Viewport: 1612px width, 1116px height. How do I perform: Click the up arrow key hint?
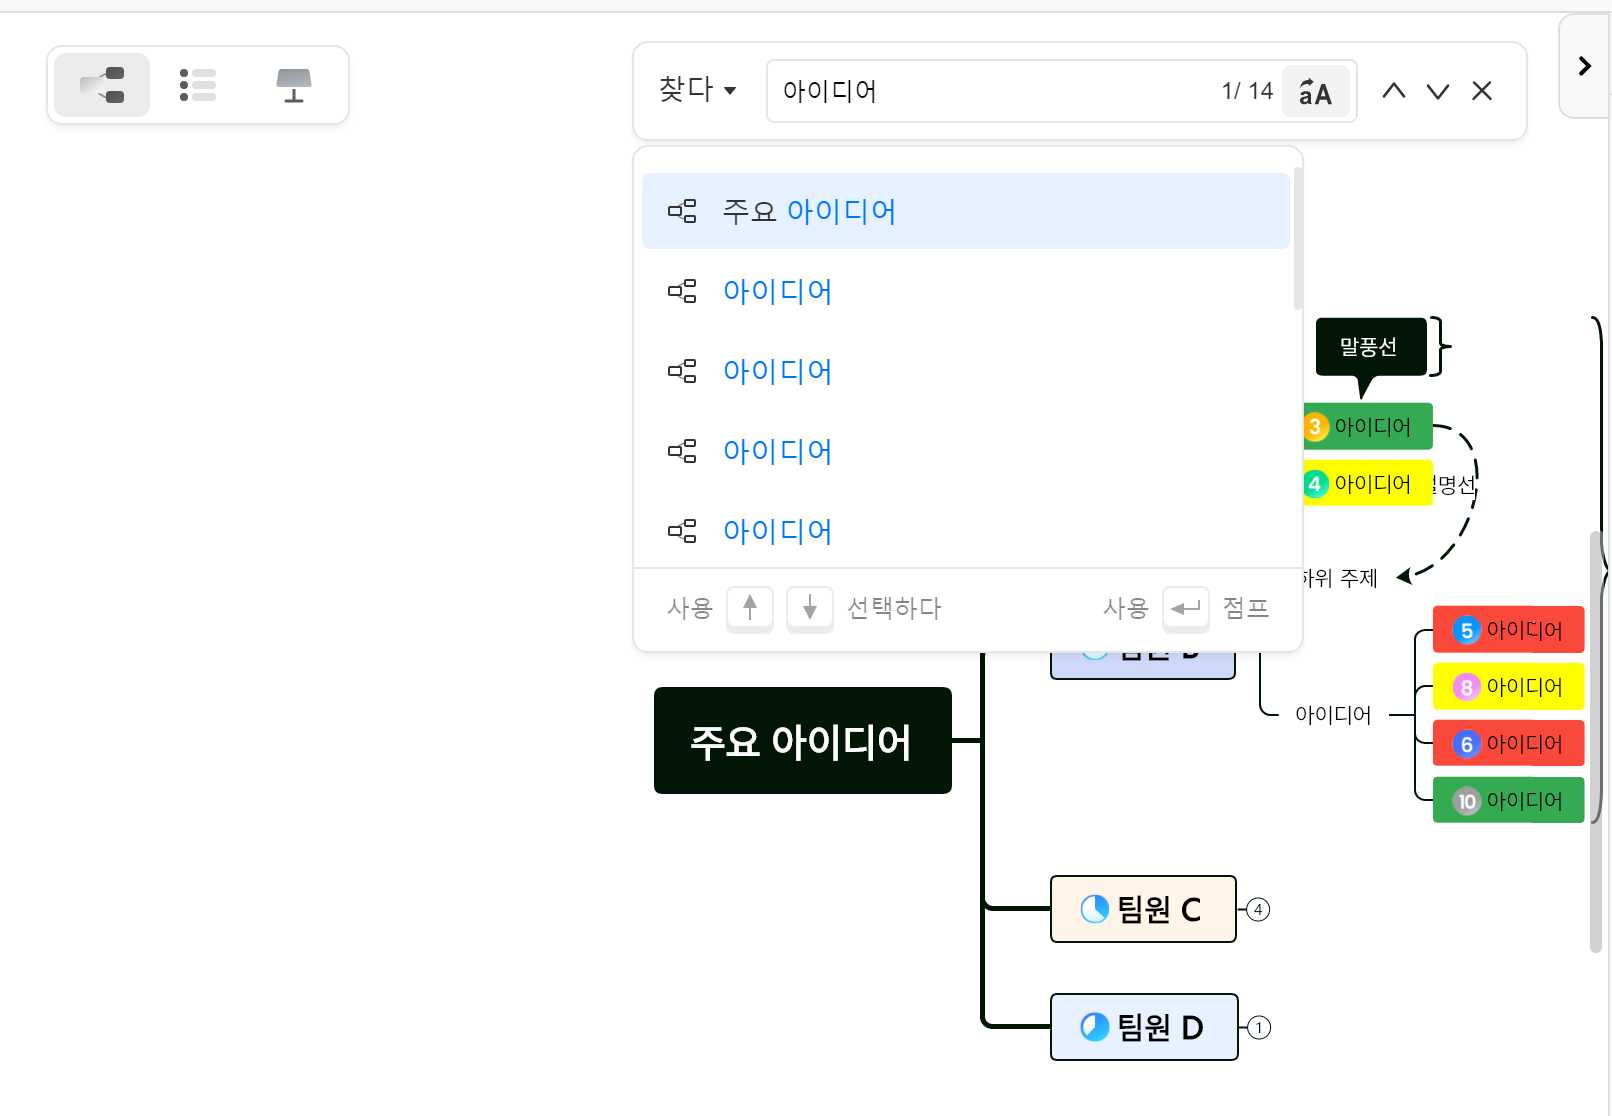[x=750, y=607]
